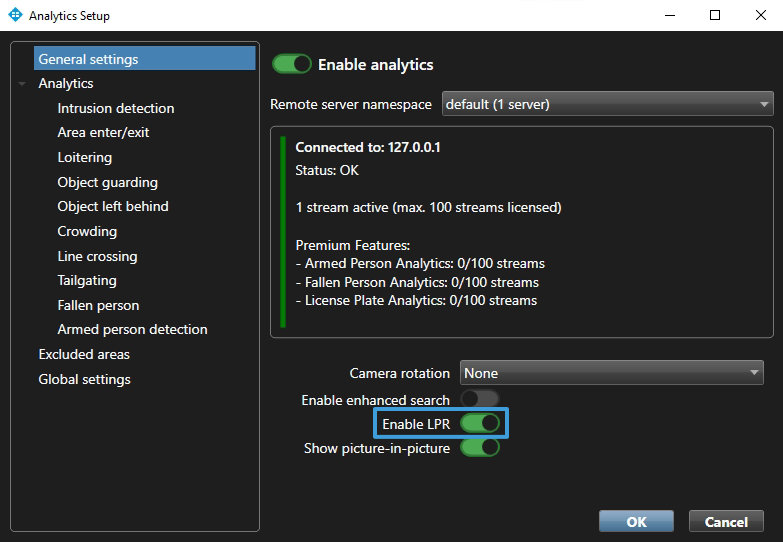Open Global settings page

[x=84, y=379]
